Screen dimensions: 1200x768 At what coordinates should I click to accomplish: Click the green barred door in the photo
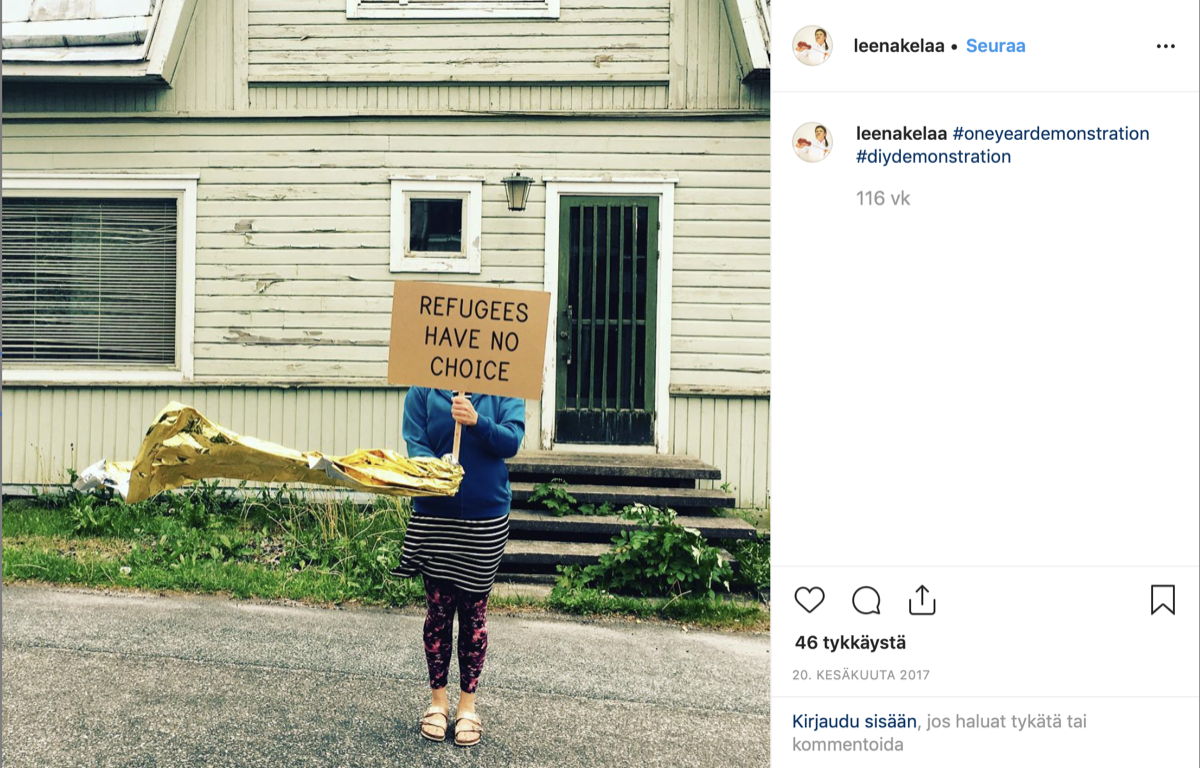tap(607, 318)
